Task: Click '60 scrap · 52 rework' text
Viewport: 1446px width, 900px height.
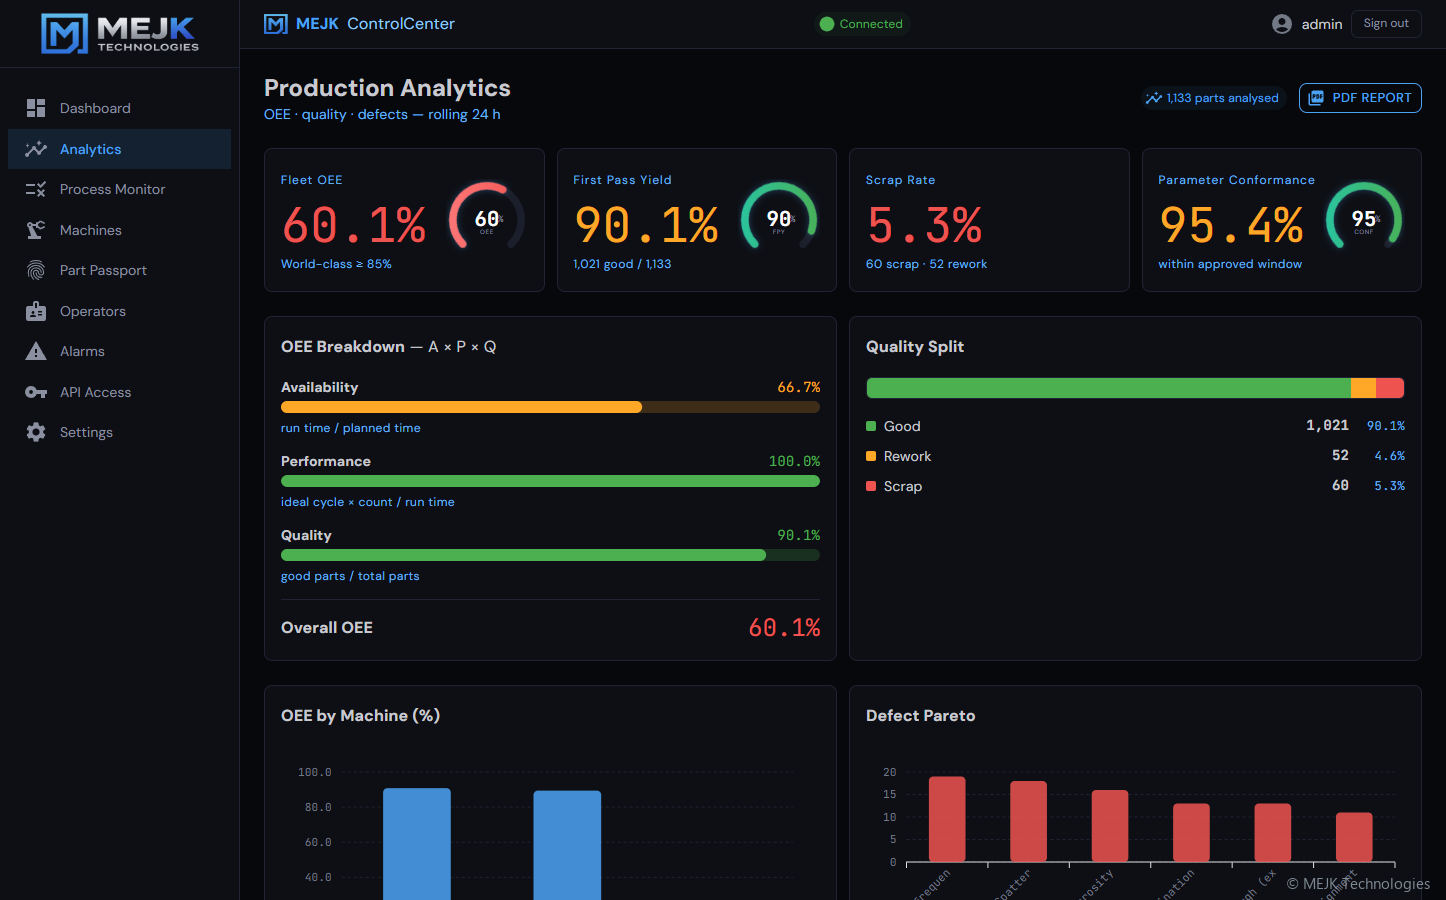Action: (926, 264)
